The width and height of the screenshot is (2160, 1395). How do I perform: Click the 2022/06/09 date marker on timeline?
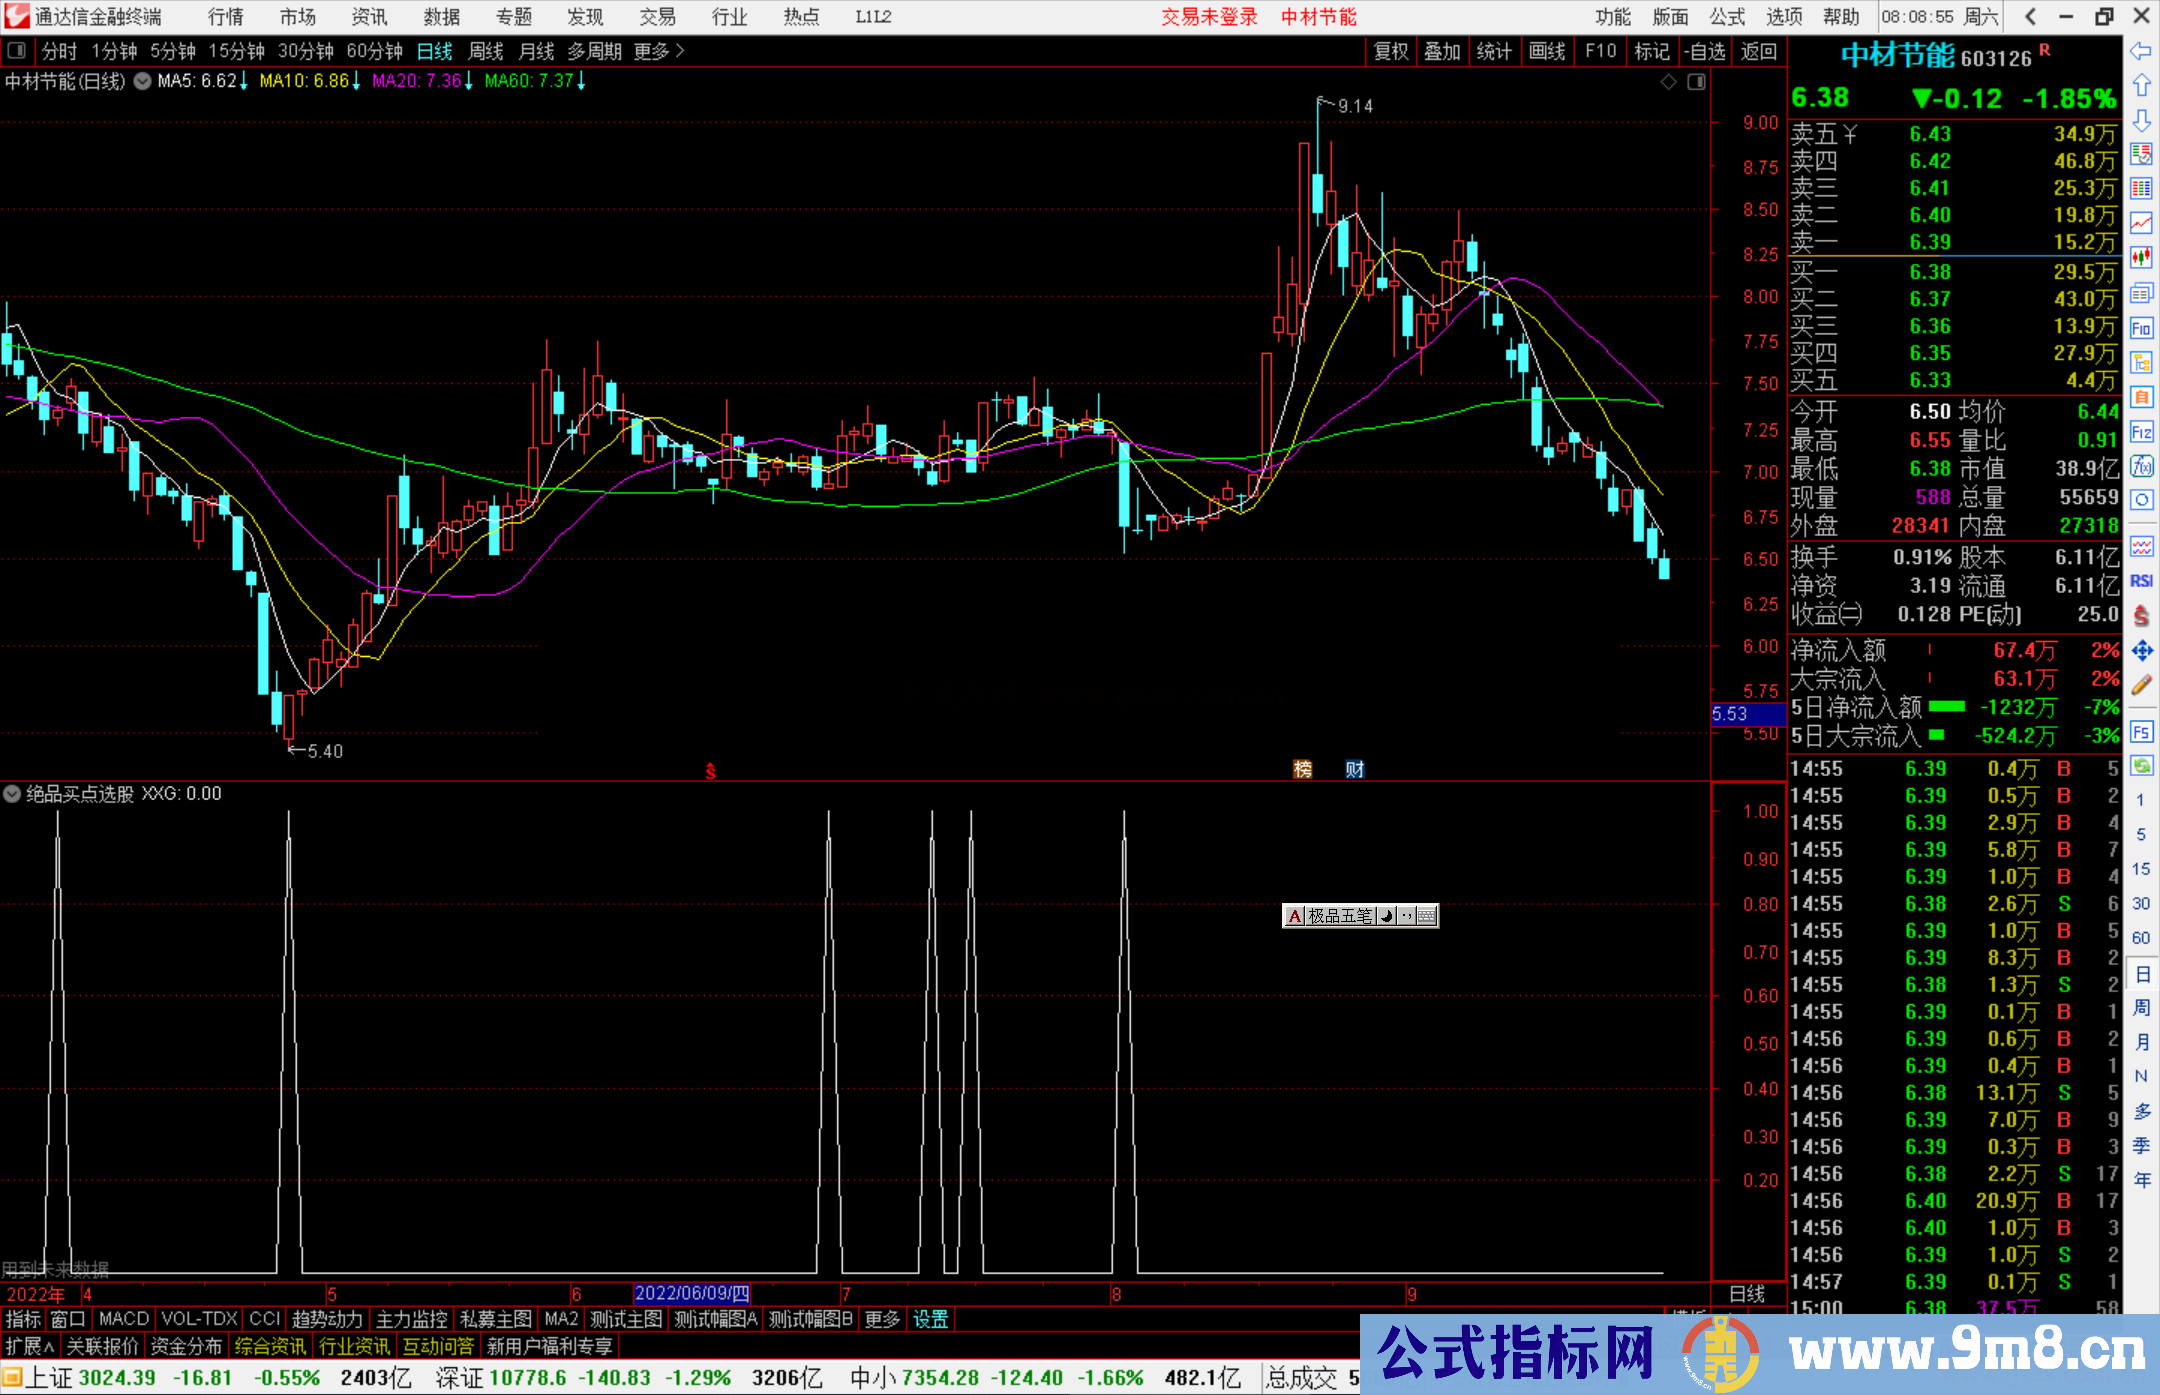tap(692, 1294)
